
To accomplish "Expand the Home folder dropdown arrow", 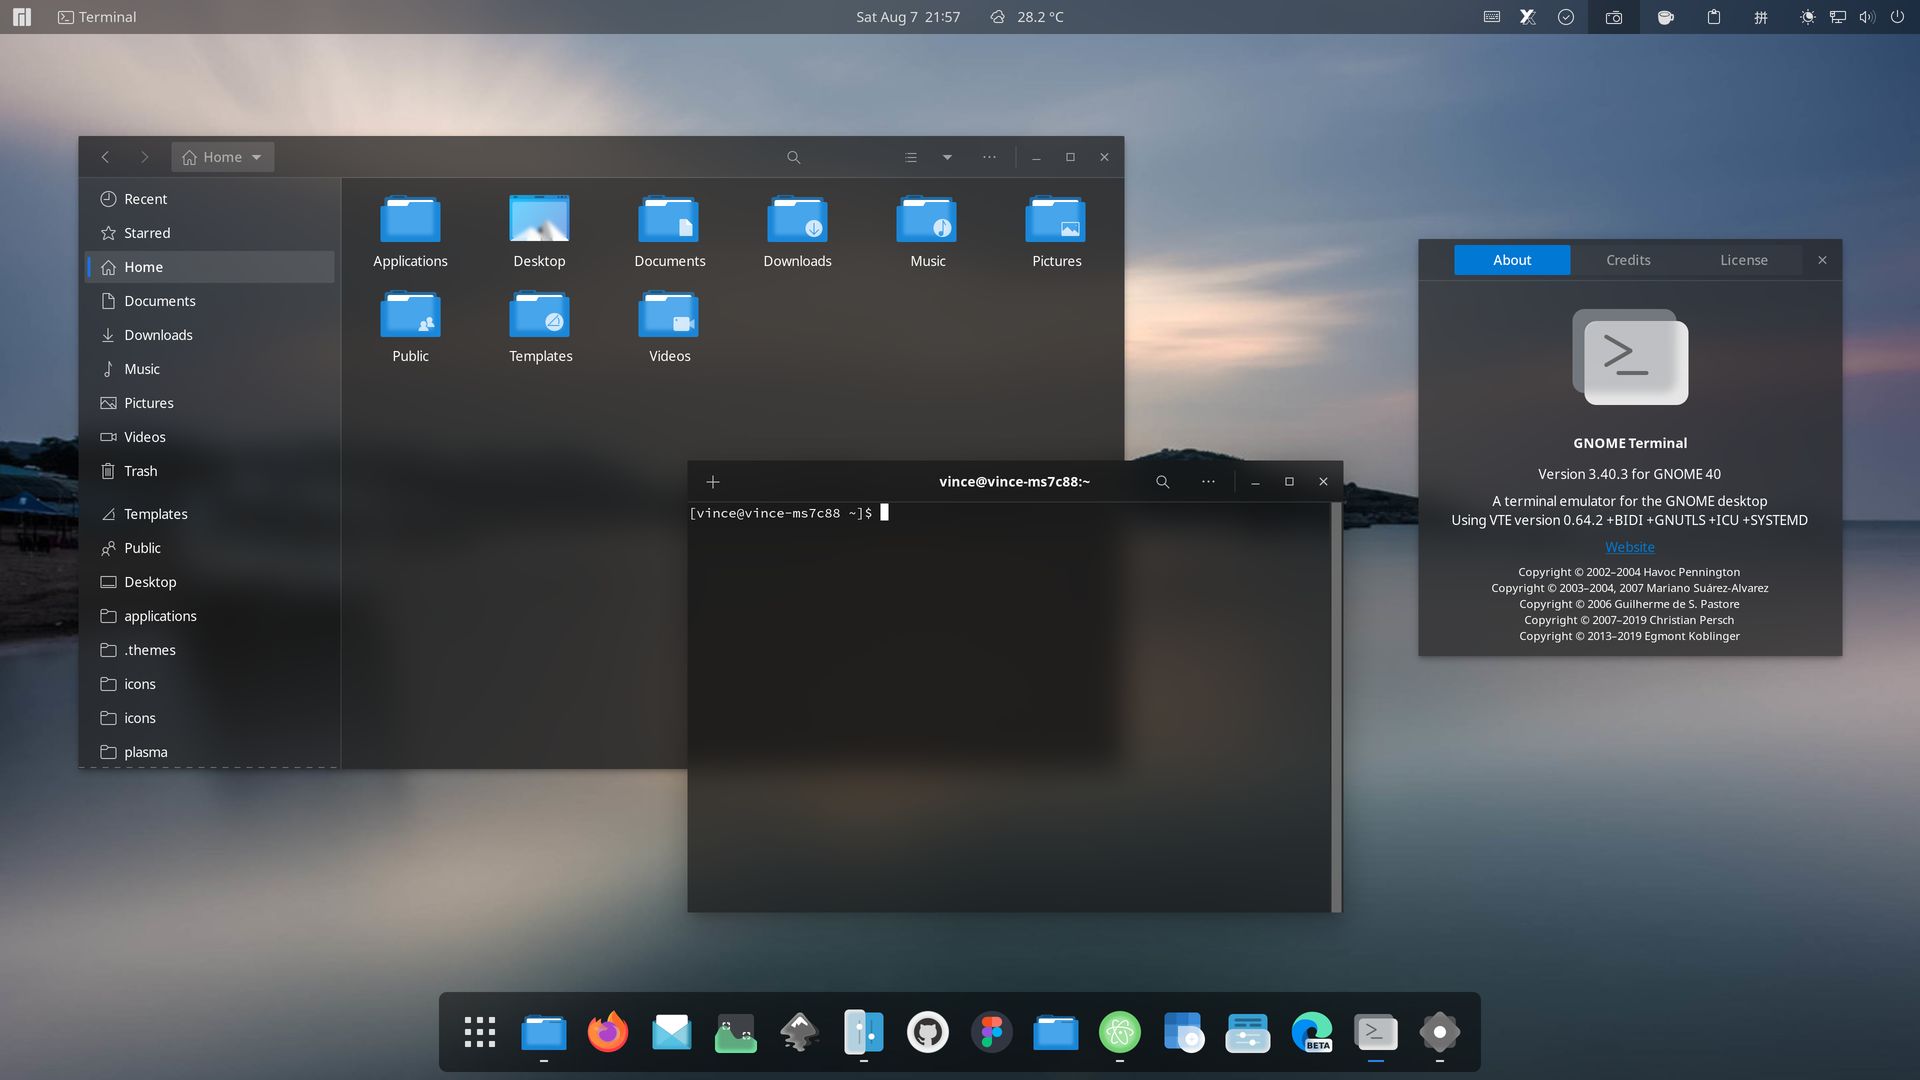I will (x=257, y=157).
